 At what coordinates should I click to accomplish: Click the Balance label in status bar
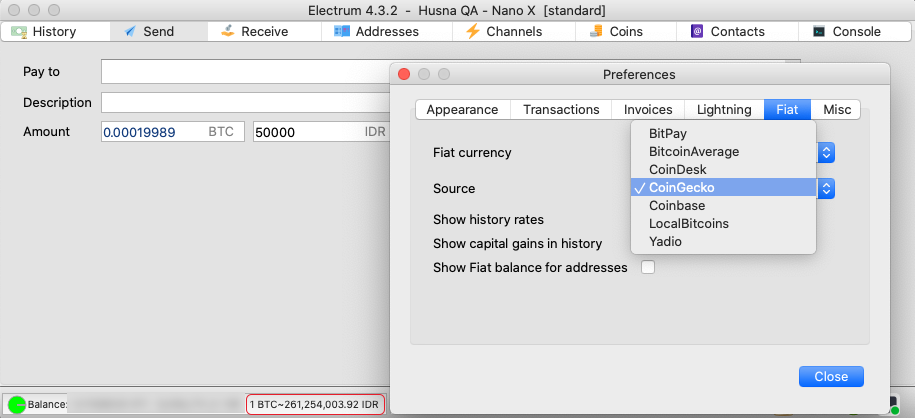pyautogui.click(x=47, y=404)
